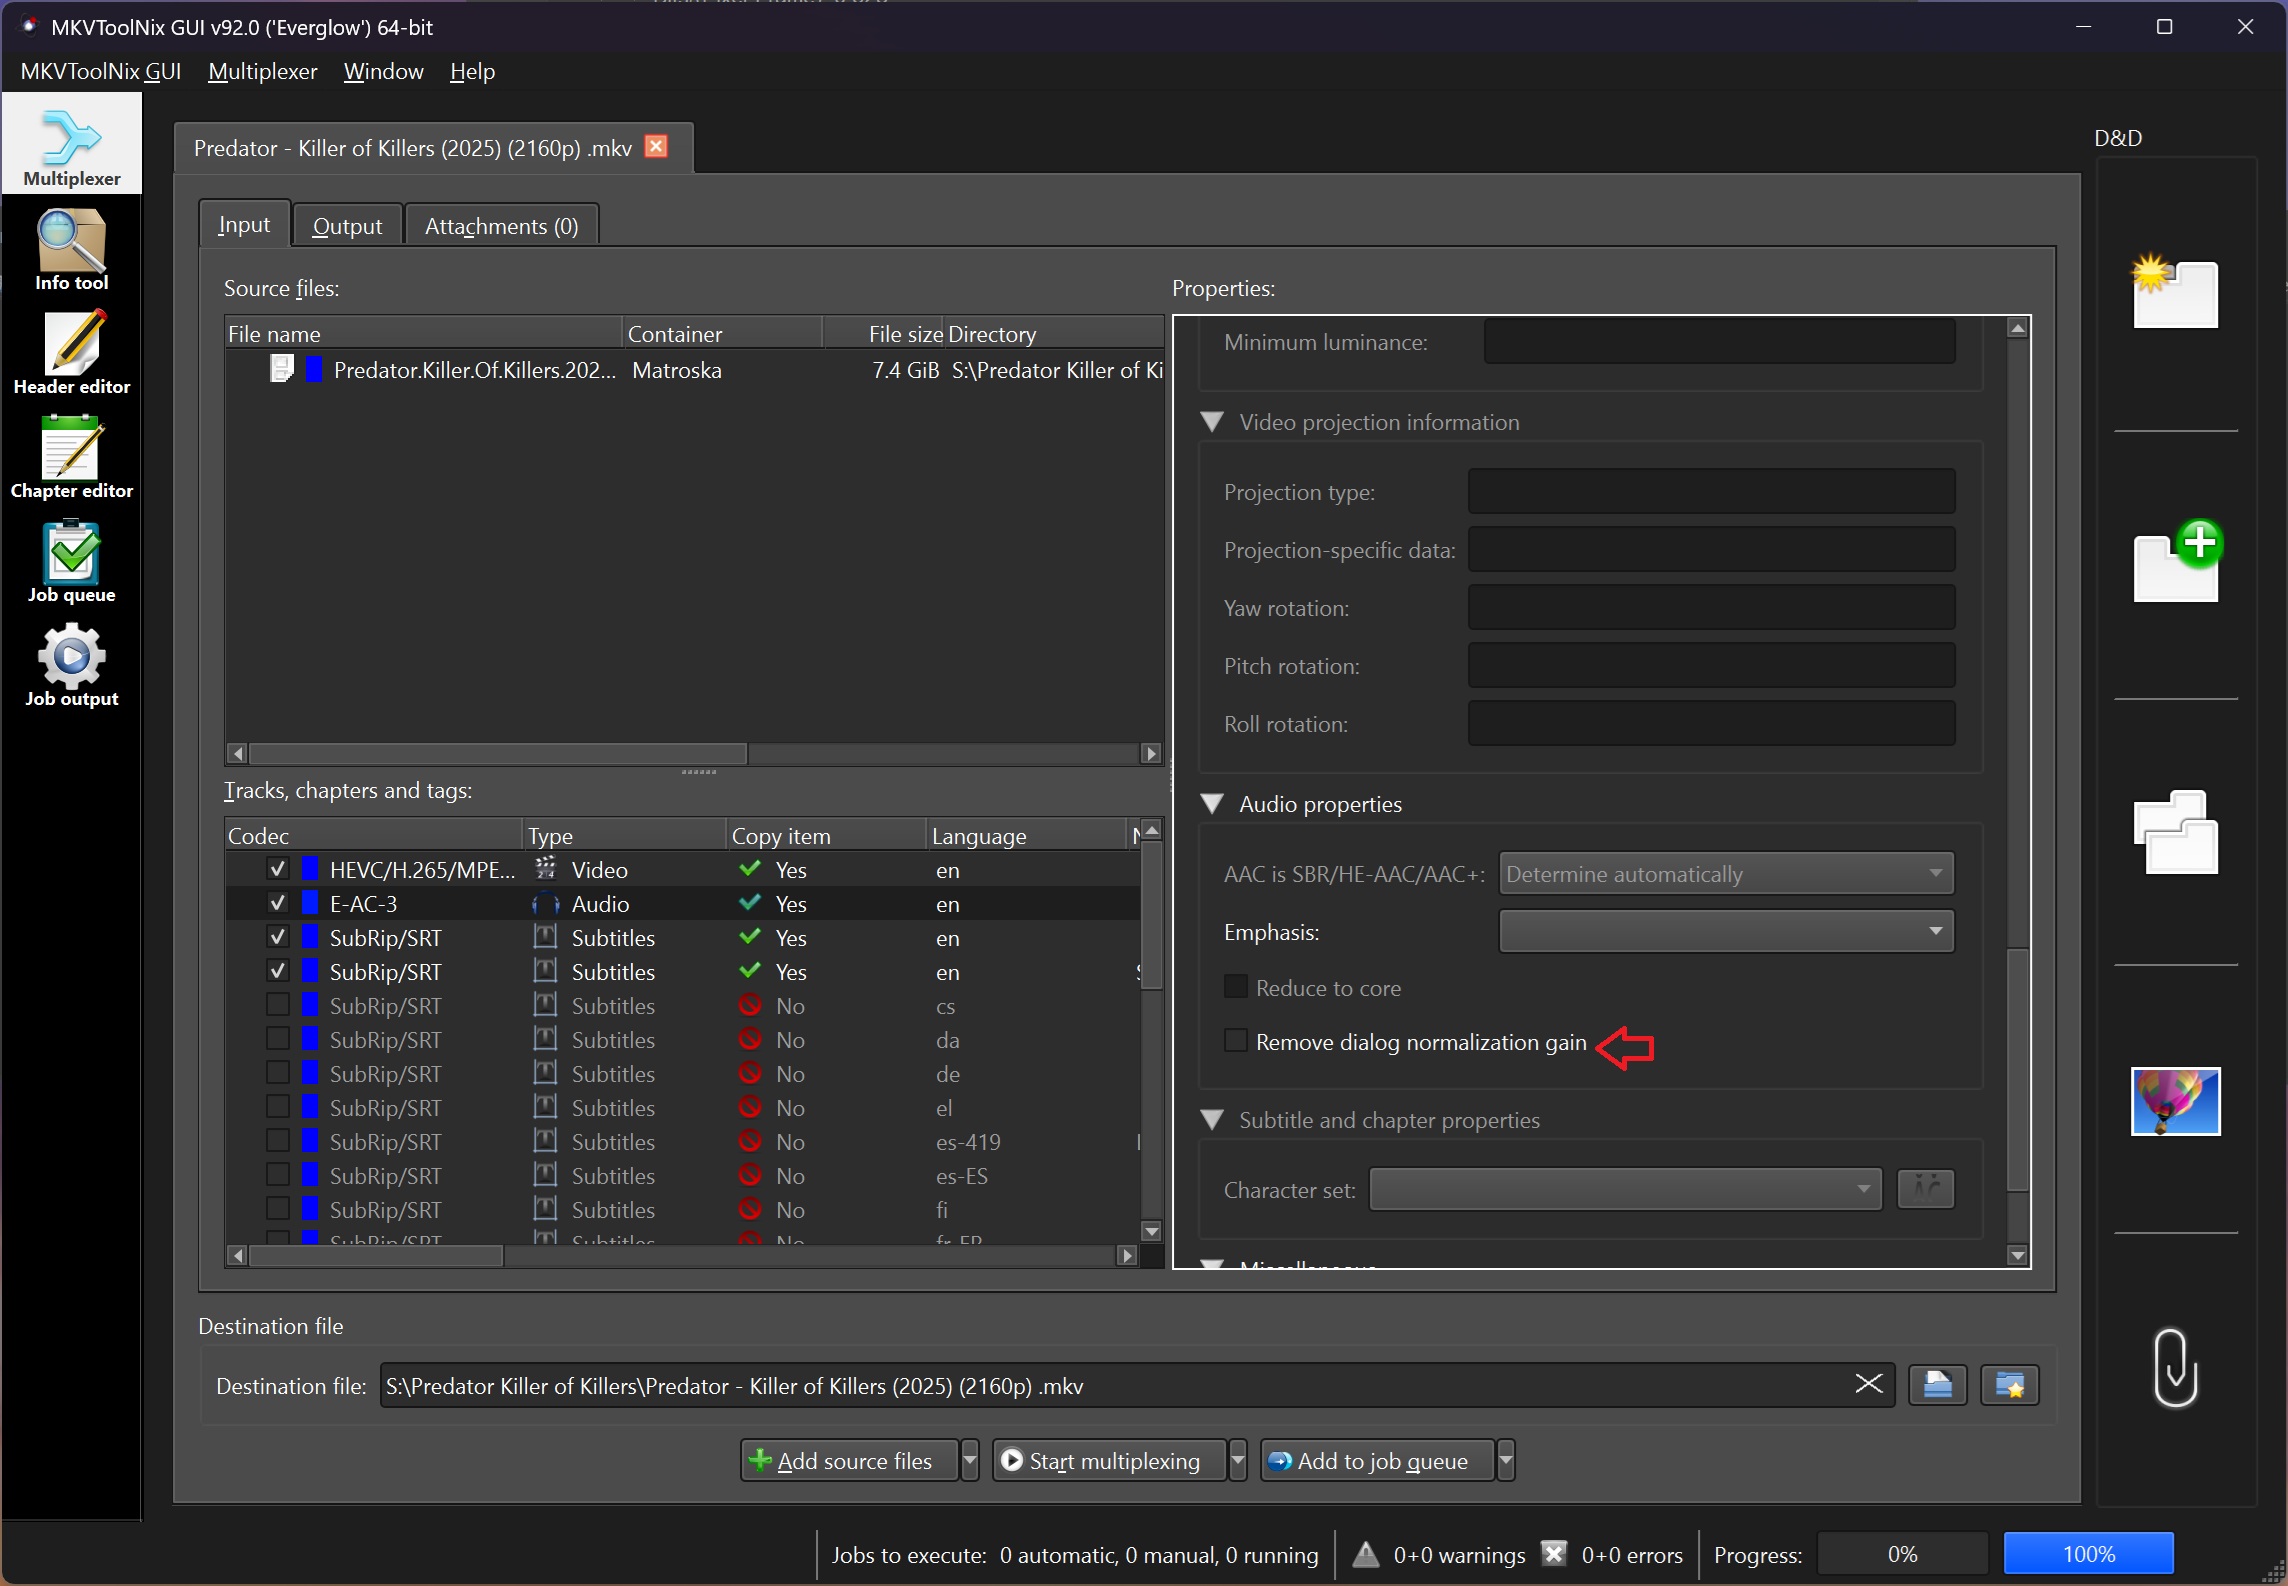The width and height of the screenshot is (2288, 1586).
Task: Uncheck the HEVC/H.265 video track
Action: click(278, 869)
